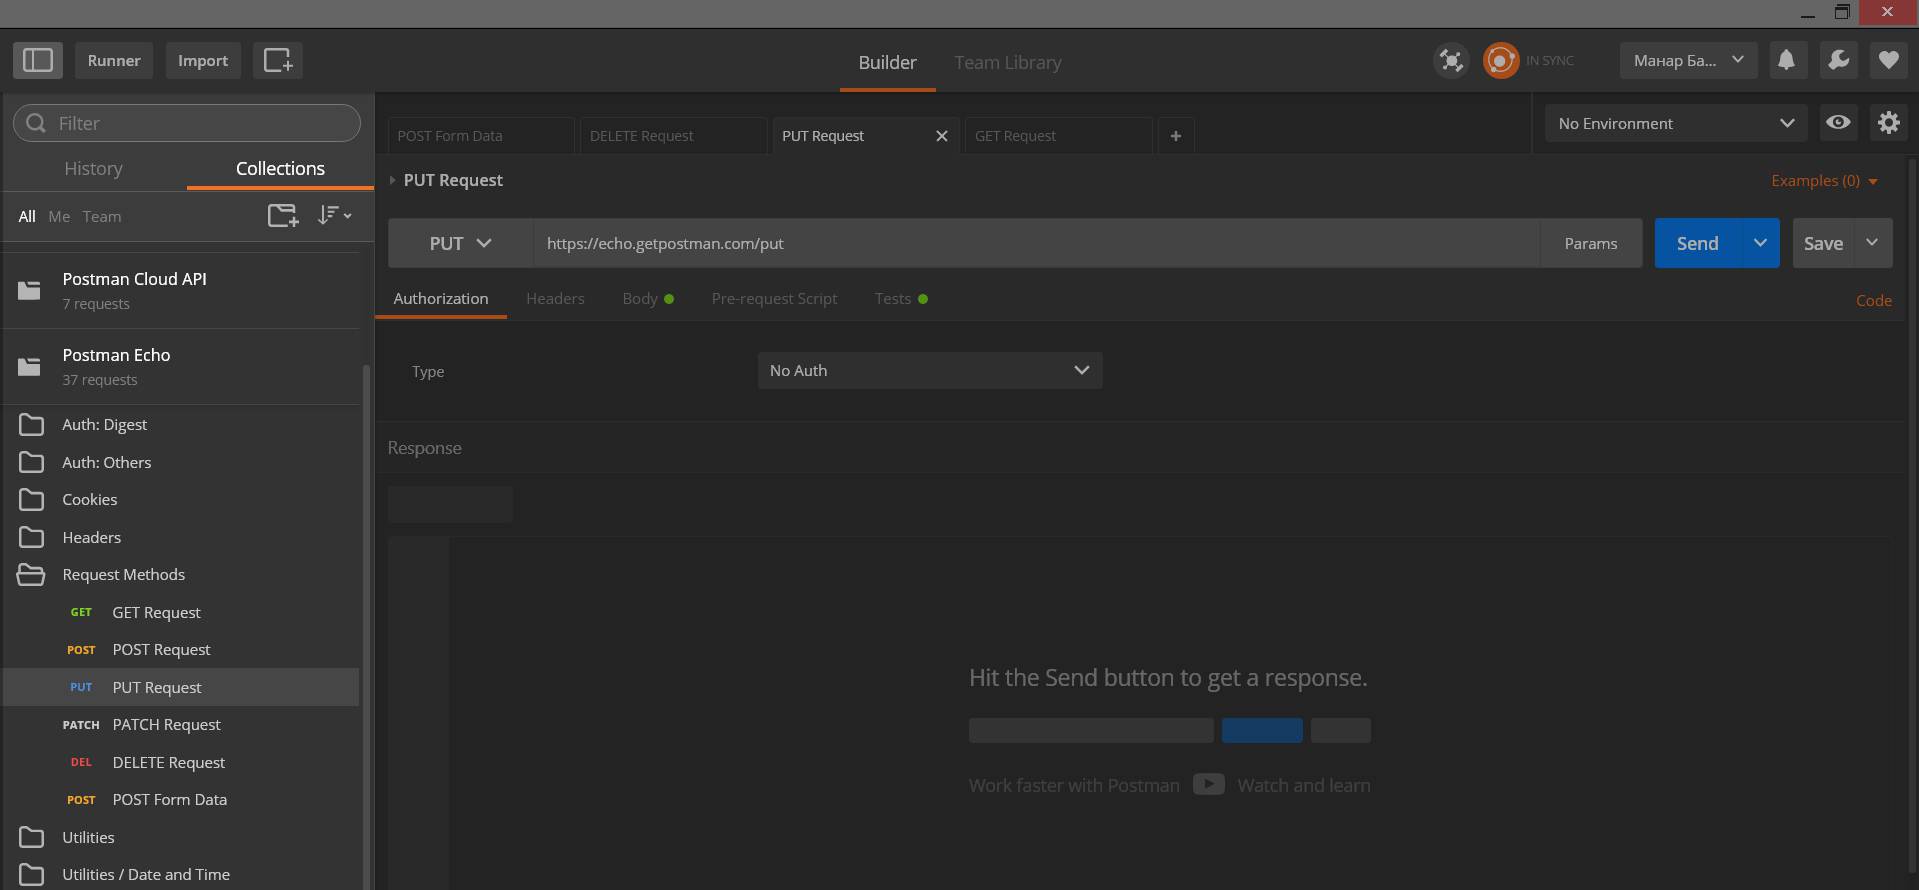Screen dimensions: 1919x890
Task: Click the orange IN SYNC status icon
Action: click(1500, 60)
